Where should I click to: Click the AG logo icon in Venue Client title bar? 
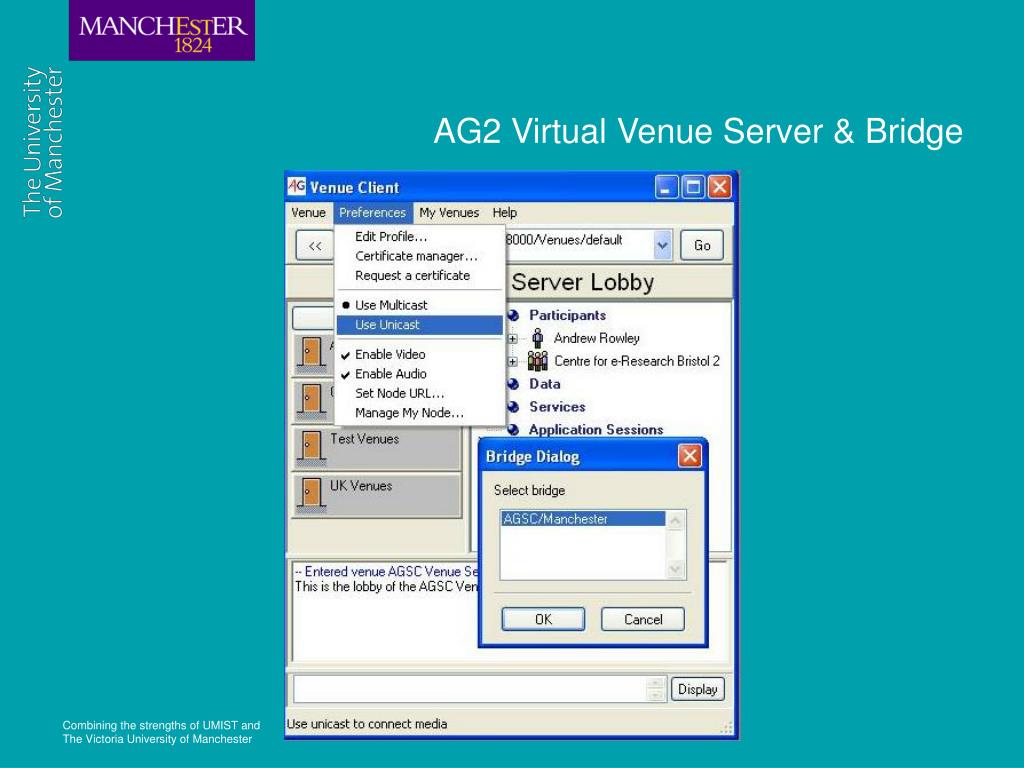point(296,186)
